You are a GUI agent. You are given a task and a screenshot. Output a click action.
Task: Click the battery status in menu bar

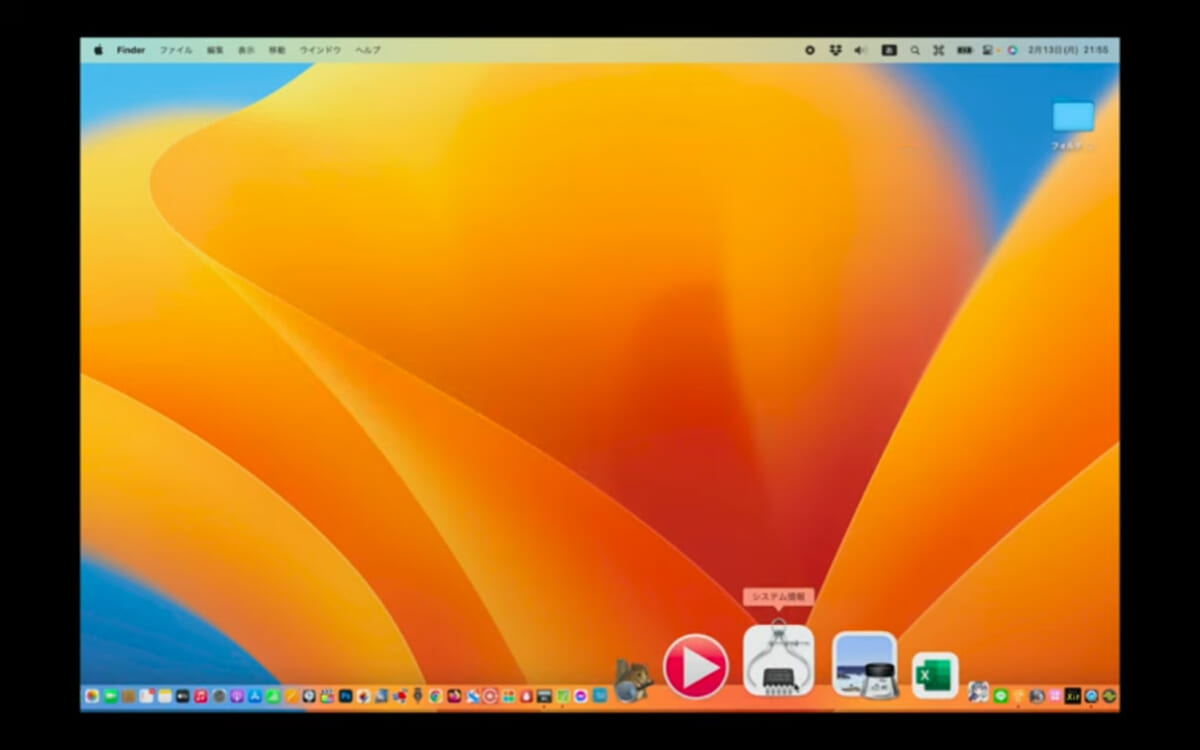coord(964,50)
